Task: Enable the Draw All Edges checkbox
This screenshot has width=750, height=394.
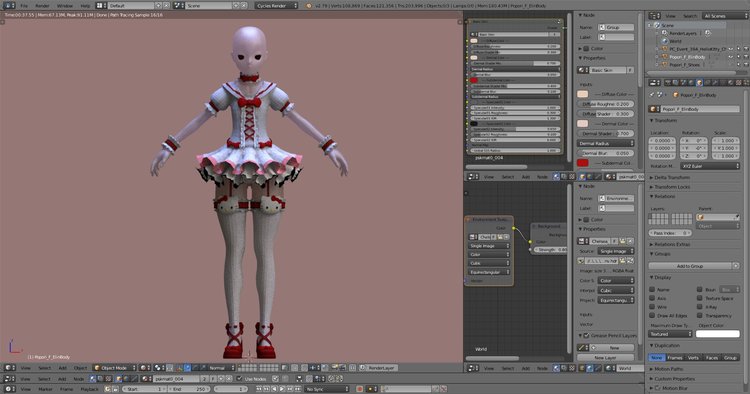Action: click(x=652, y=316)
